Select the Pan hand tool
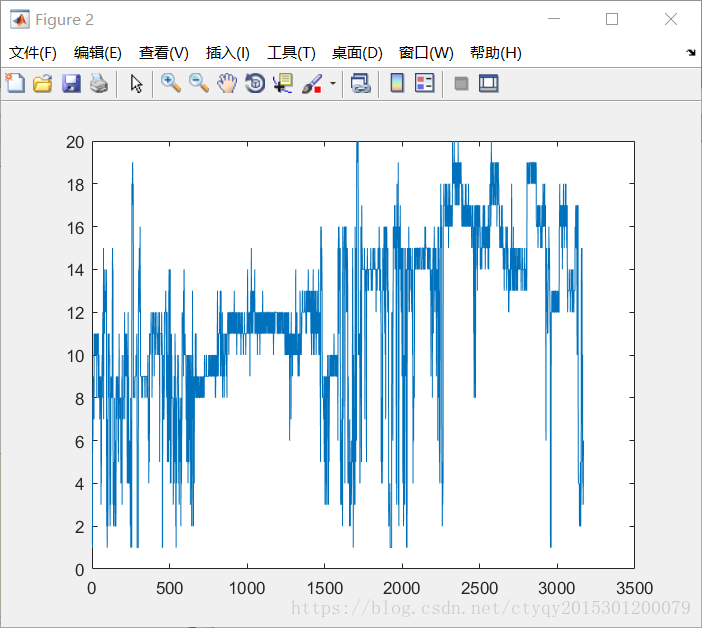This screenshot has height=628, width=702. pos(227,83)
